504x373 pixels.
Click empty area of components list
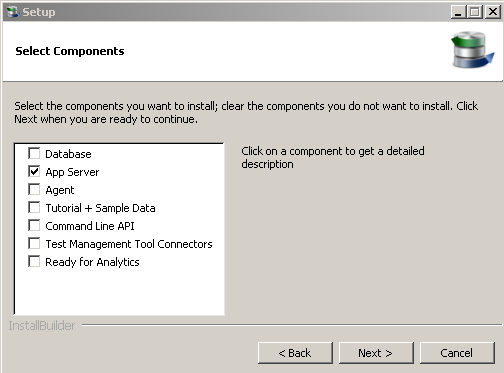(x=119, y=292)
